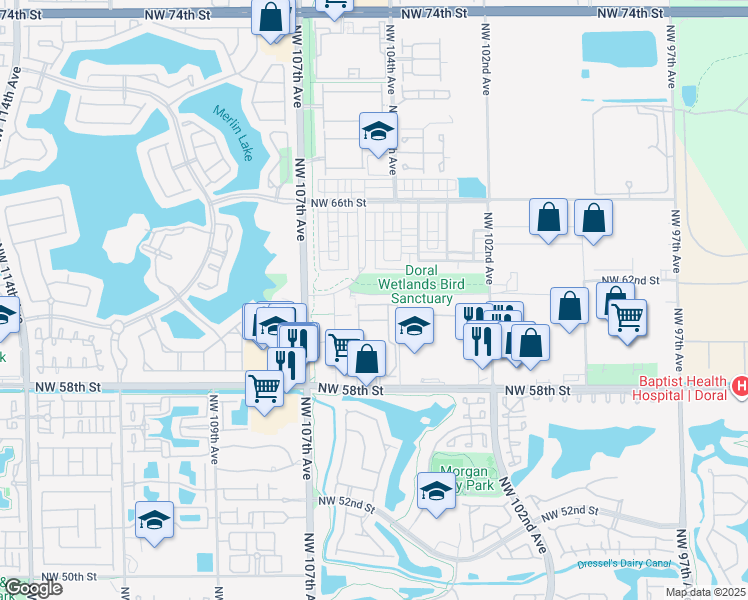Open school marker beside NW 104th Ave
This screenshot has height=600, width=748.
point(378,133)
